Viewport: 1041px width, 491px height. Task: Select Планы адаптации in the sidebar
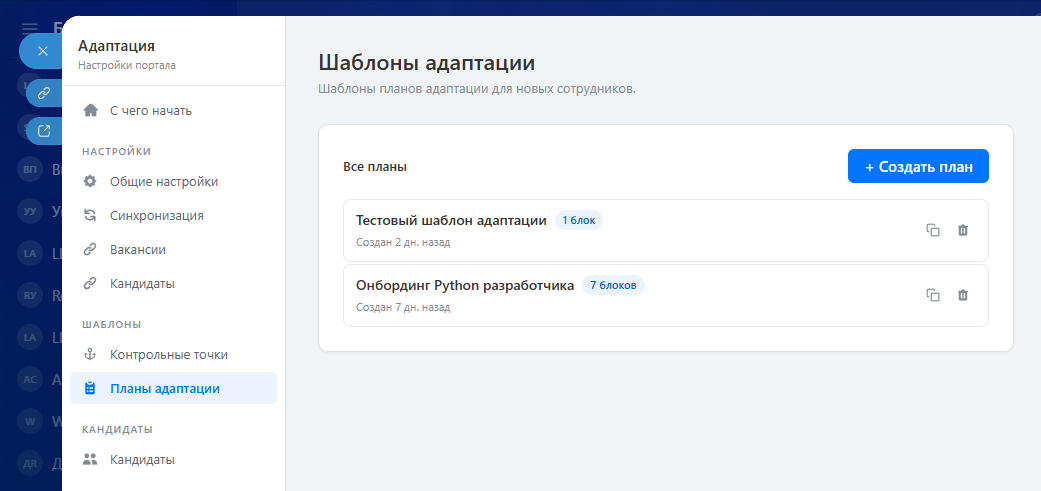[164, 389]
